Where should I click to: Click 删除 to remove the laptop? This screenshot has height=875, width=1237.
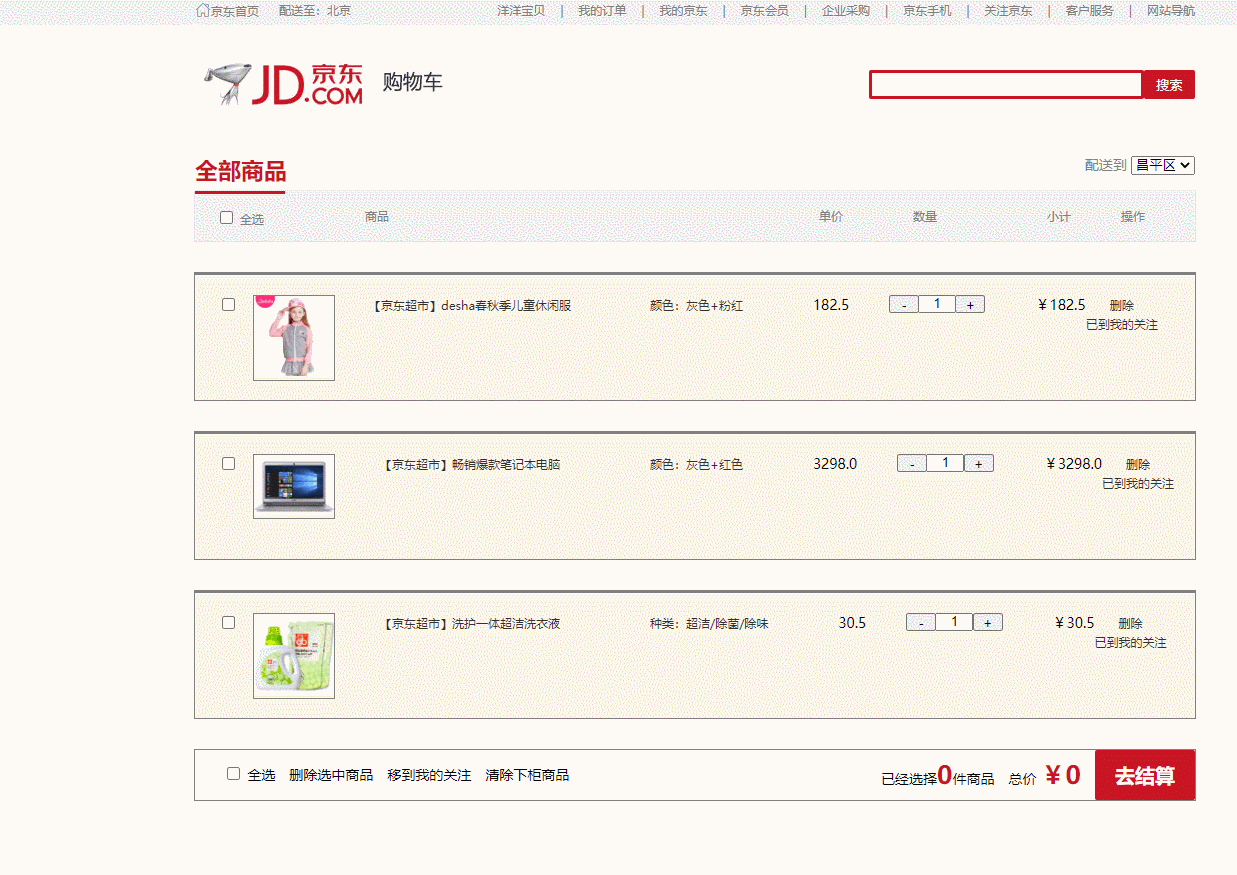coord(1140,463)
